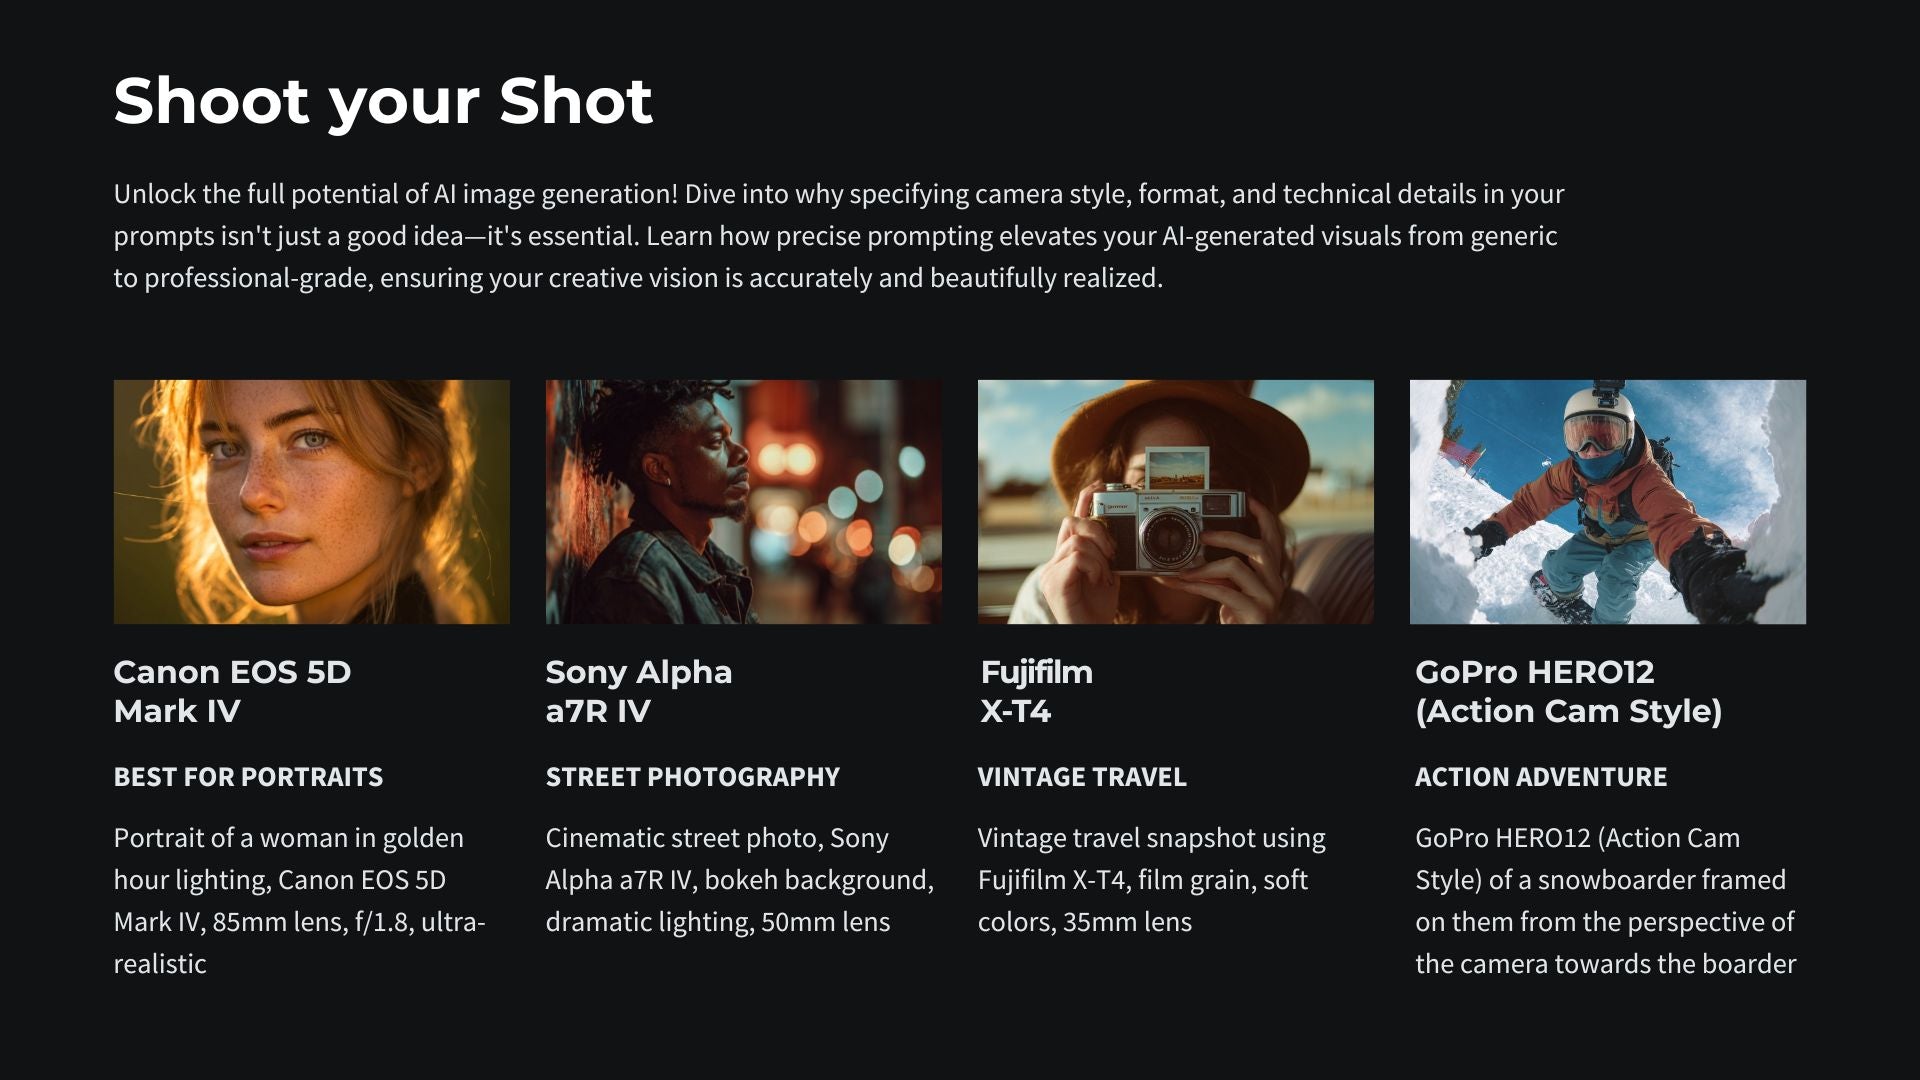Click the "BEST FOR PORTRAITS" label

coord(248,777)
